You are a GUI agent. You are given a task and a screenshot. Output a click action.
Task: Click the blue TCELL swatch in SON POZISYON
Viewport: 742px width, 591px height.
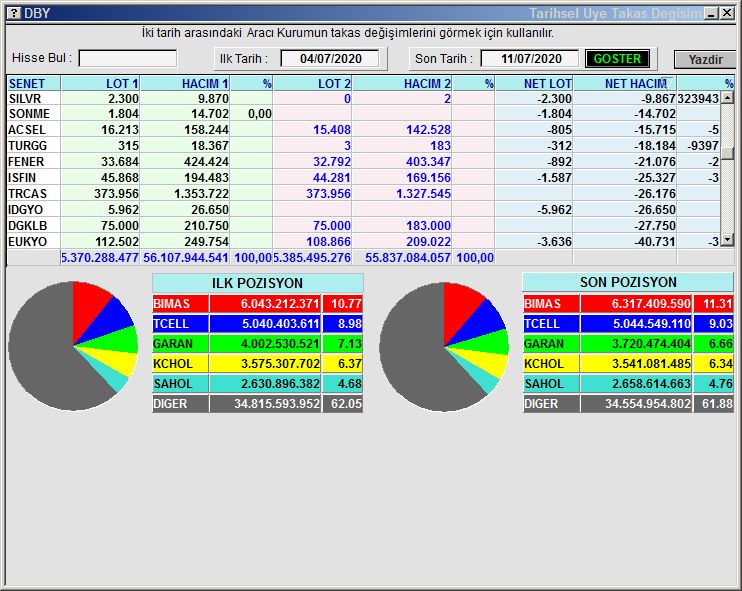[551, 324]
